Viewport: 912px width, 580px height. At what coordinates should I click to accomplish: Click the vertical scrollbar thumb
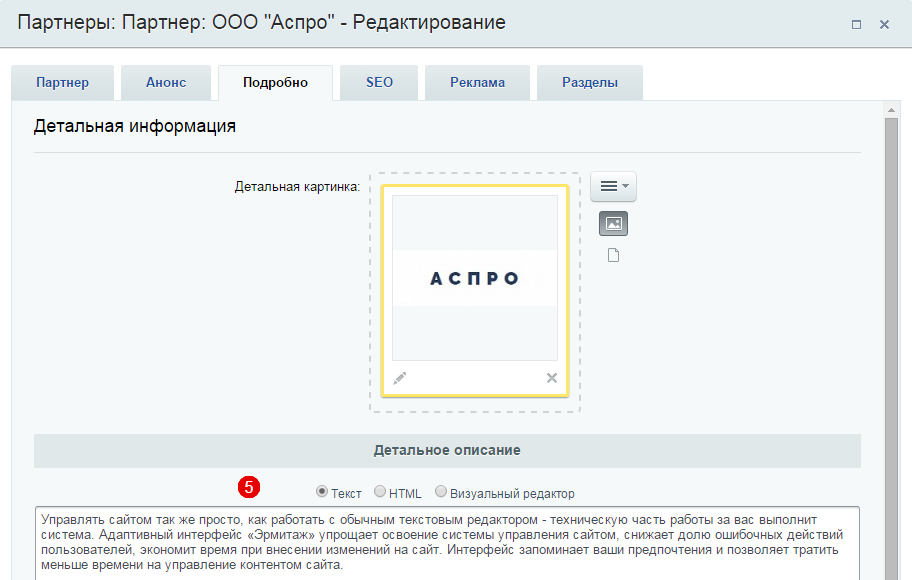(x=892, y=349)
